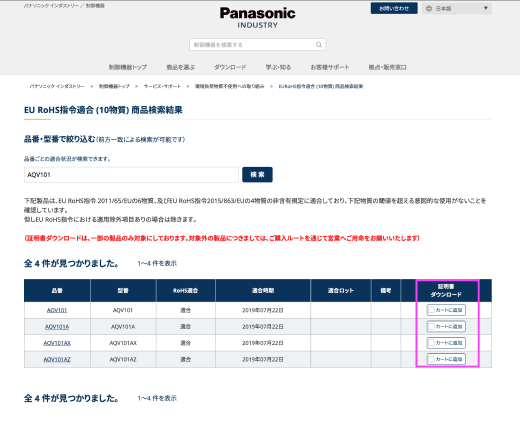Click the RoHS適合 column header
The height and width of the screenshot is (427, 520).
(185, 291)
